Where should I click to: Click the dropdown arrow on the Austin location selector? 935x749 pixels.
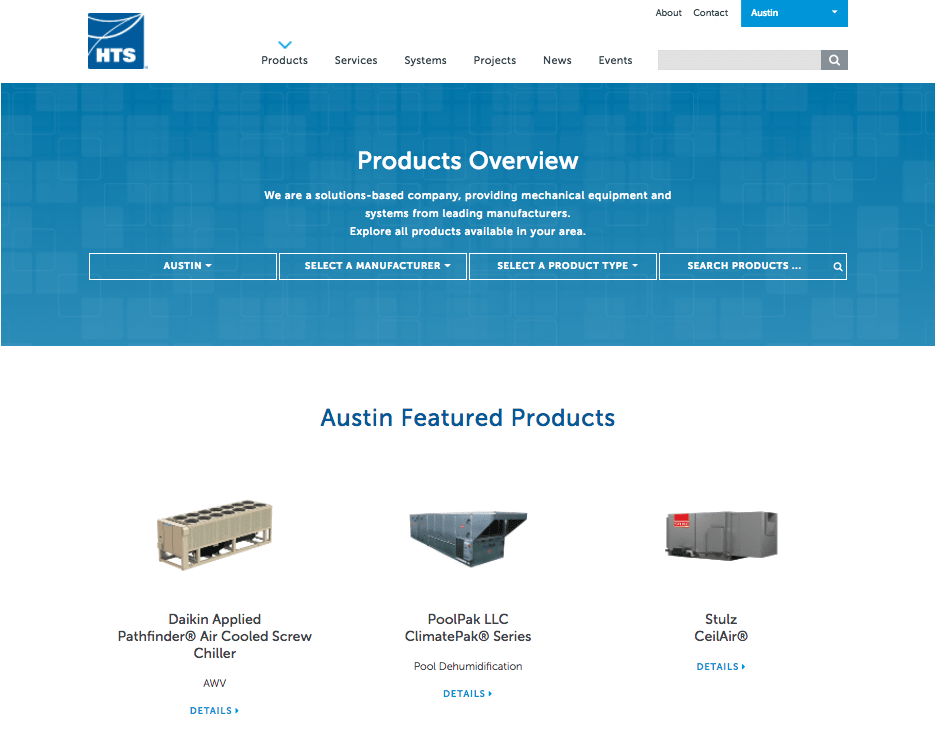tap(836, 13)
